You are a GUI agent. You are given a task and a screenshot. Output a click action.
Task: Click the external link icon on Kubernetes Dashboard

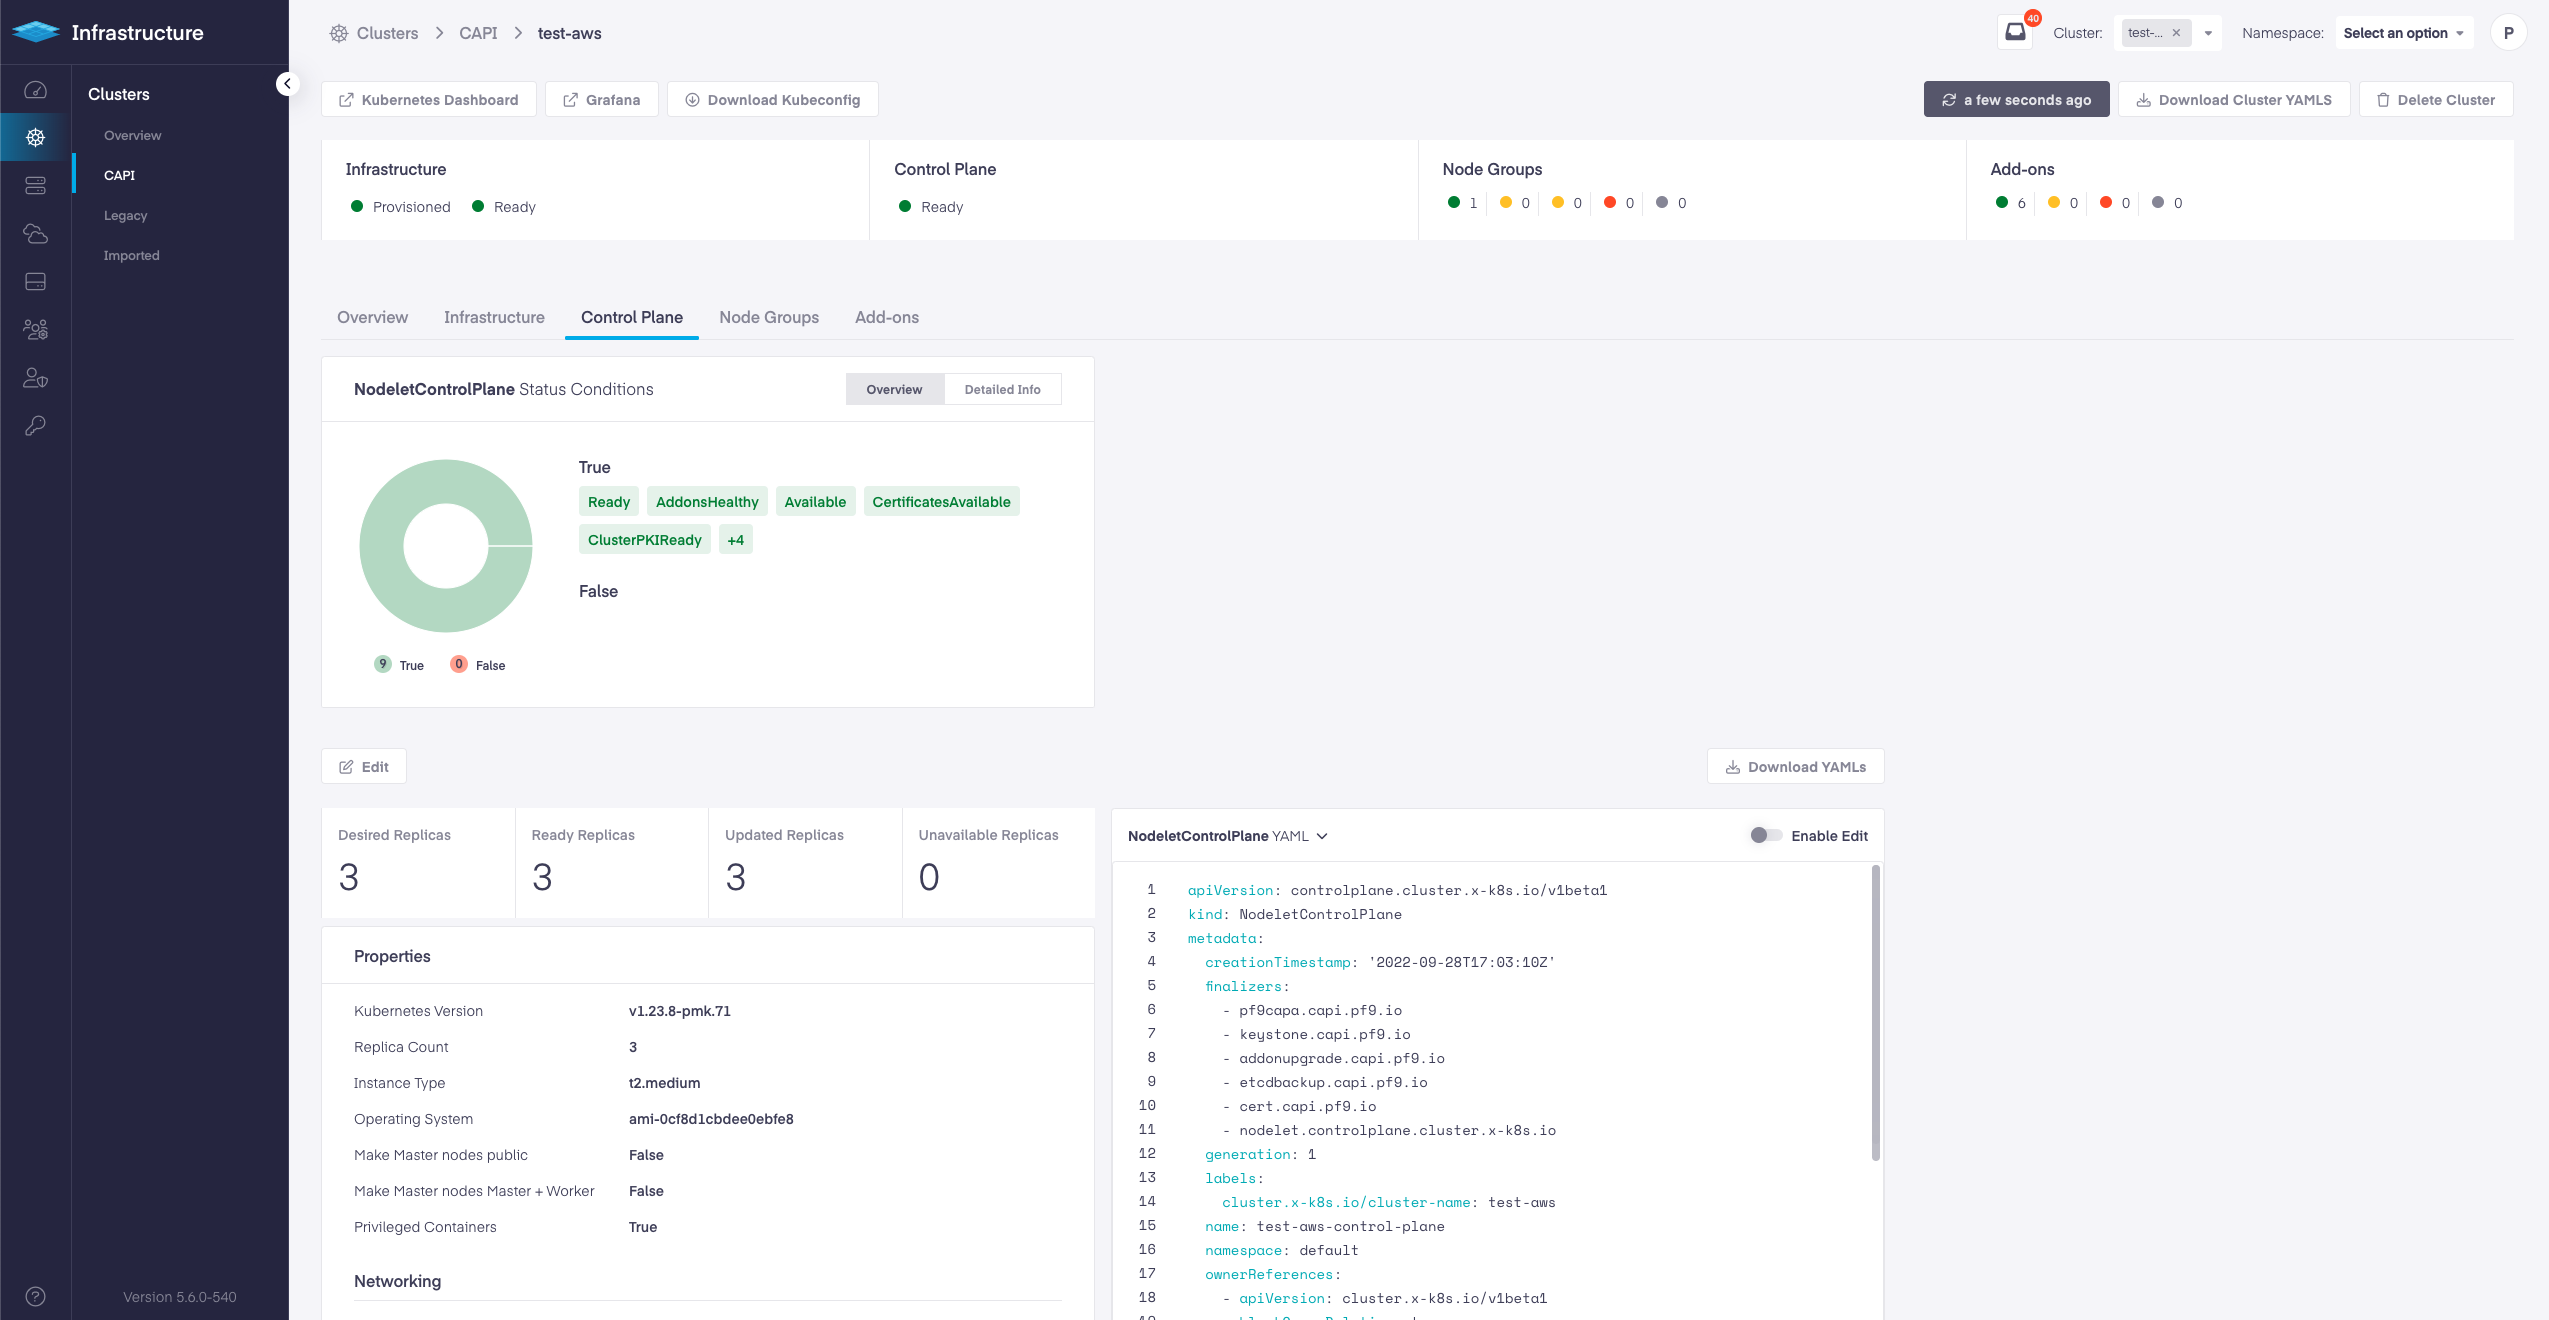pos(346,100)
